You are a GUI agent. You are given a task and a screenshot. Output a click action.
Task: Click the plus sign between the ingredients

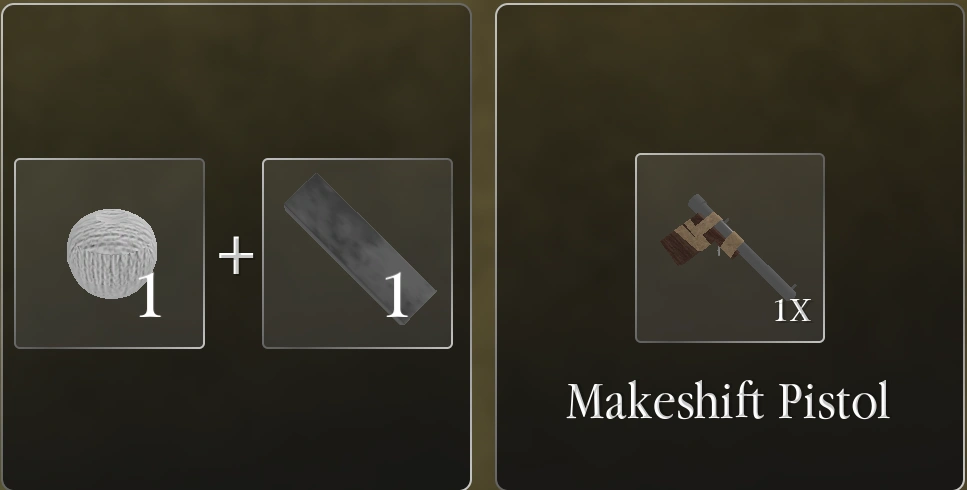[x=236, y=256]
